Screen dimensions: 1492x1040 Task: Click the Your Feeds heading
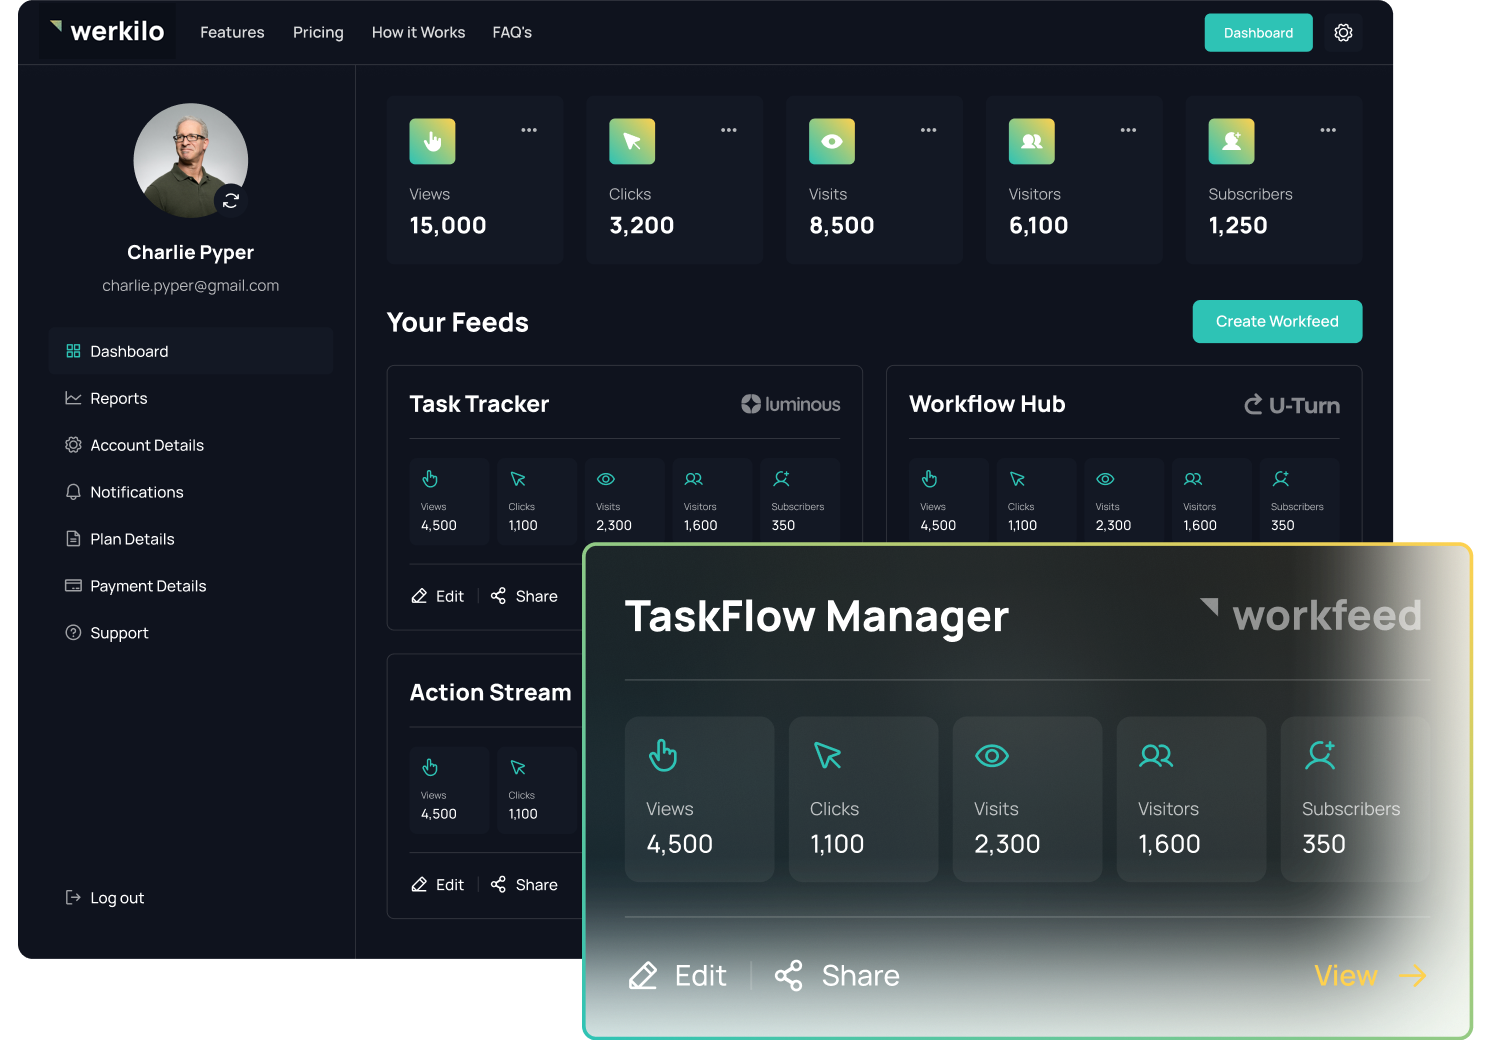(x=458, y=322)
